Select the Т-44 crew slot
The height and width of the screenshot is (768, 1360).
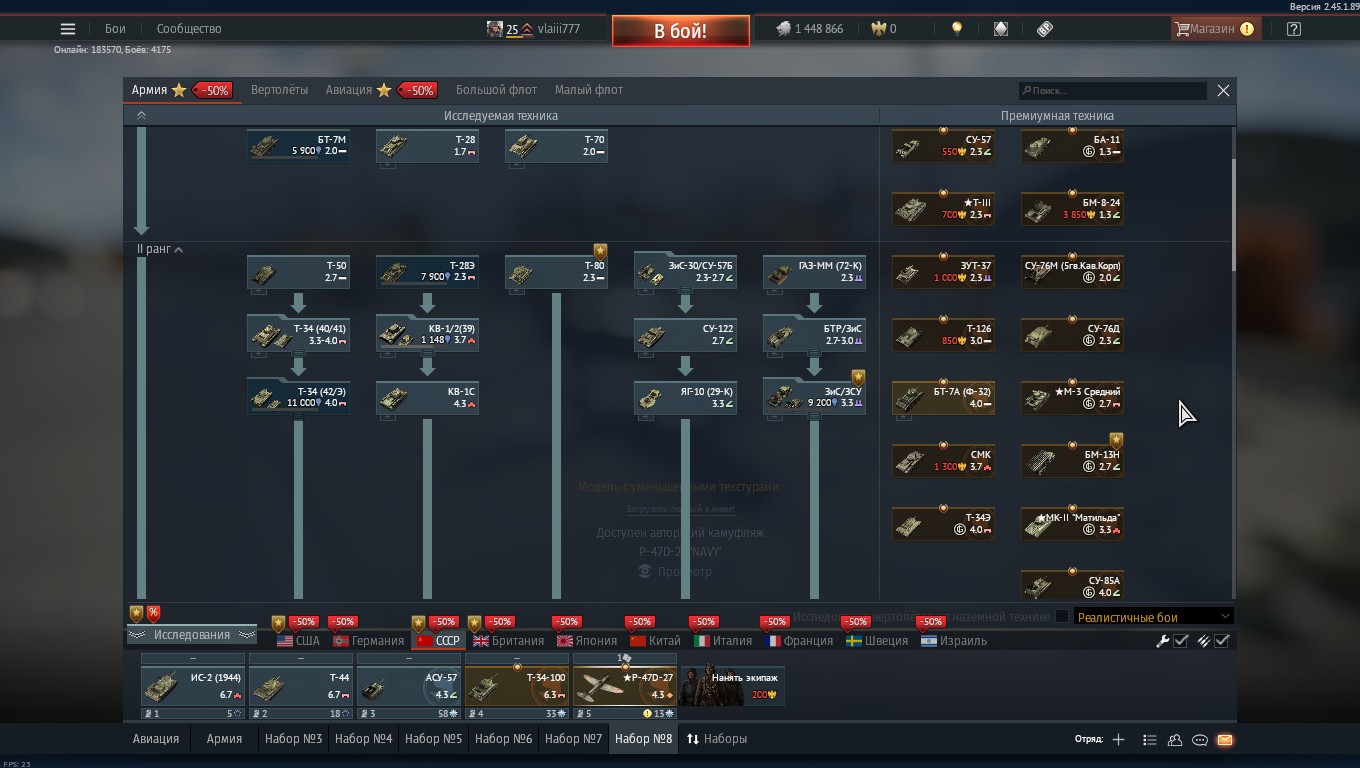(x=301, y=688)
